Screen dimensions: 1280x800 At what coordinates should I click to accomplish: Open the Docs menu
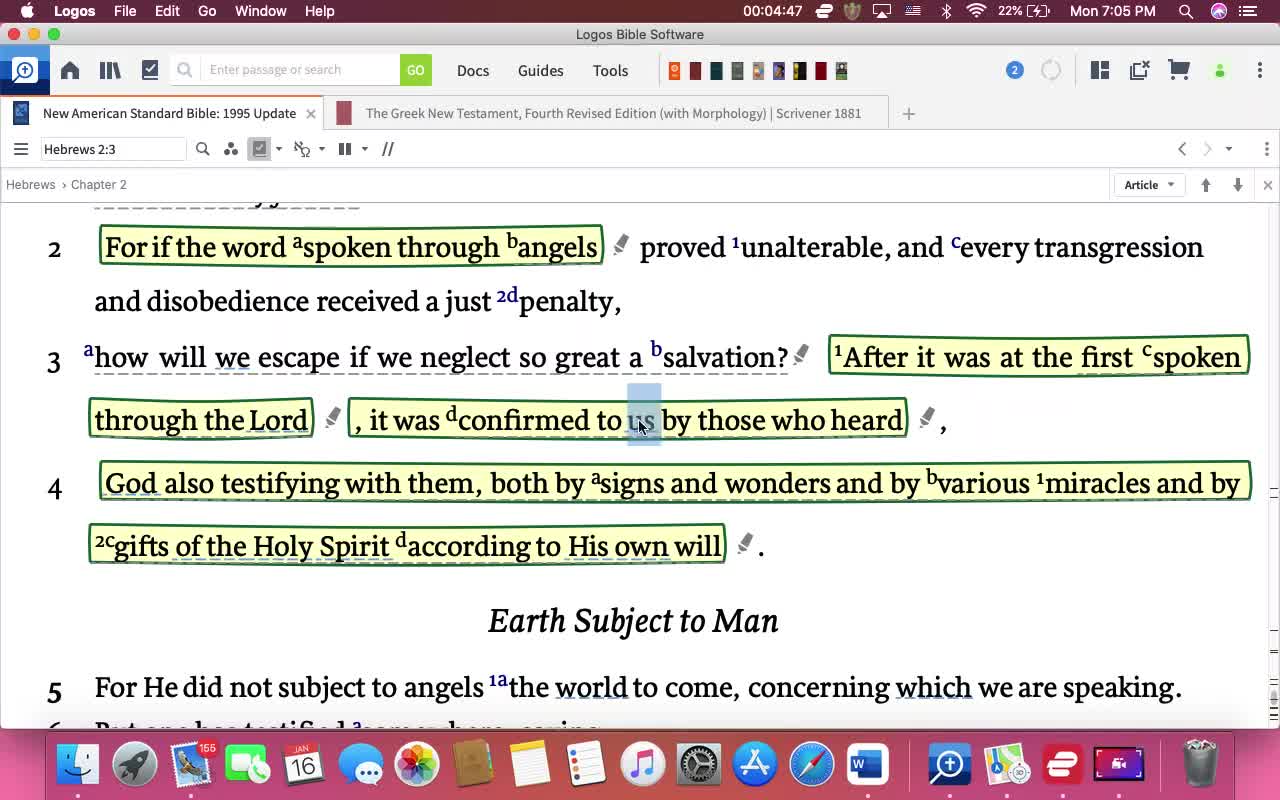(473, 70)
